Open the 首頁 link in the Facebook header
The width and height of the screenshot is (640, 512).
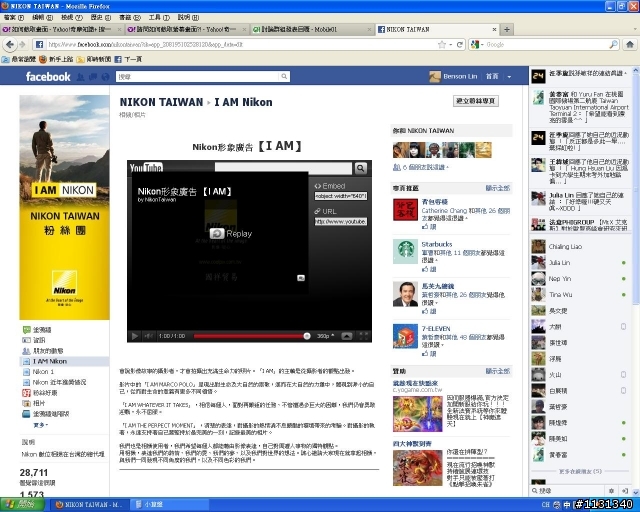click(x=492, y=76)
